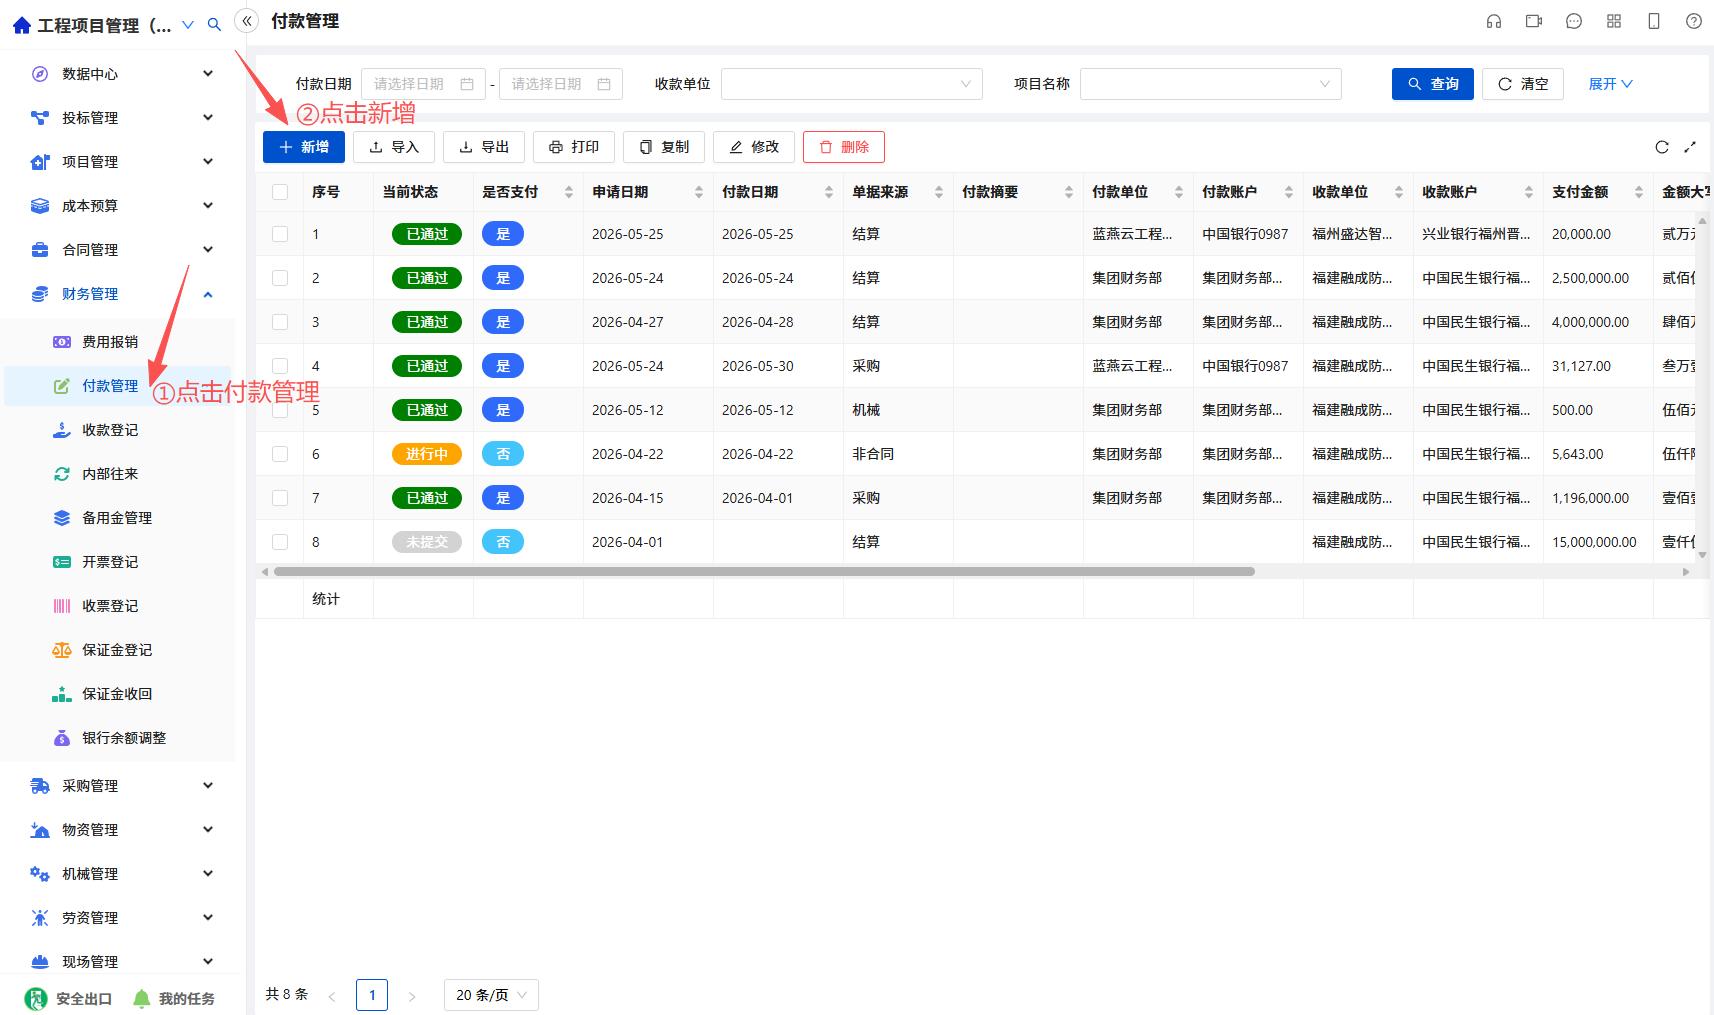Expand more filters with 展开
Screen dimensions: 1714x1015
1610,84
